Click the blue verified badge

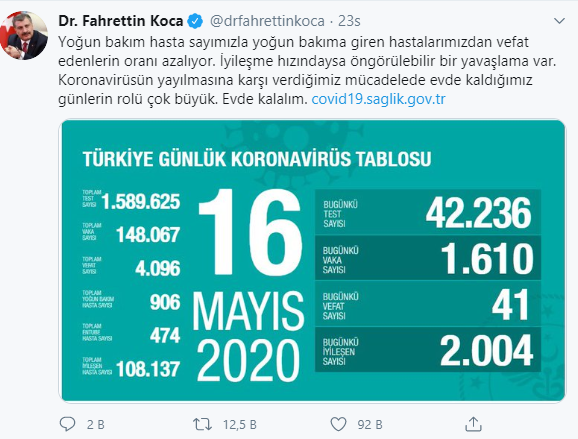195,21
